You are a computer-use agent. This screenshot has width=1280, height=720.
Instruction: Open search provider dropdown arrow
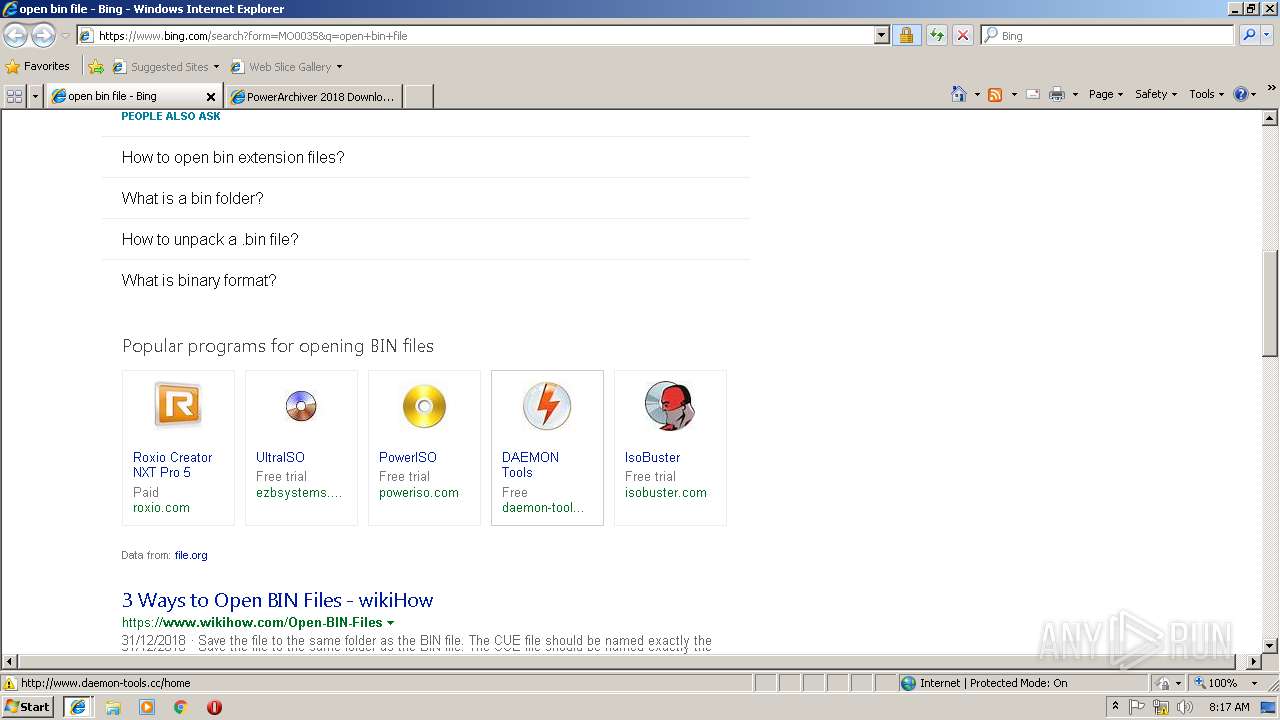click(1268, 35)
